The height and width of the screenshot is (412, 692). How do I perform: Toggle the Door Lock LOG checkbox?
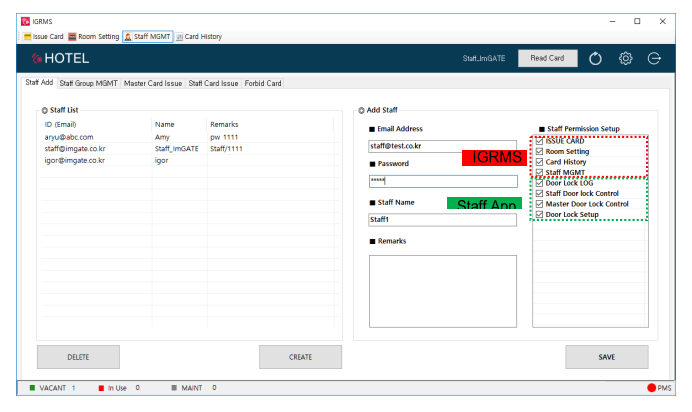[x=539, y=183]
